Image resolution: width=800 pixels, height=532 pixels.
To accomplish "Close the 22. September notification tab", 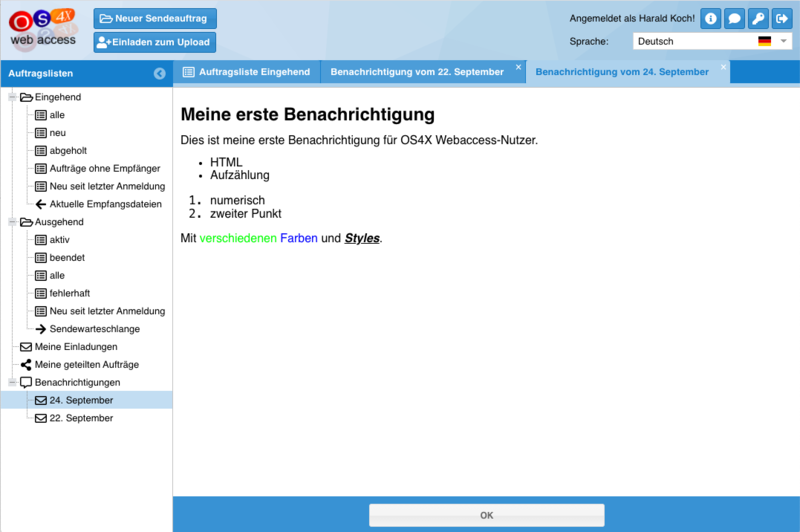I will coord(518,66).
